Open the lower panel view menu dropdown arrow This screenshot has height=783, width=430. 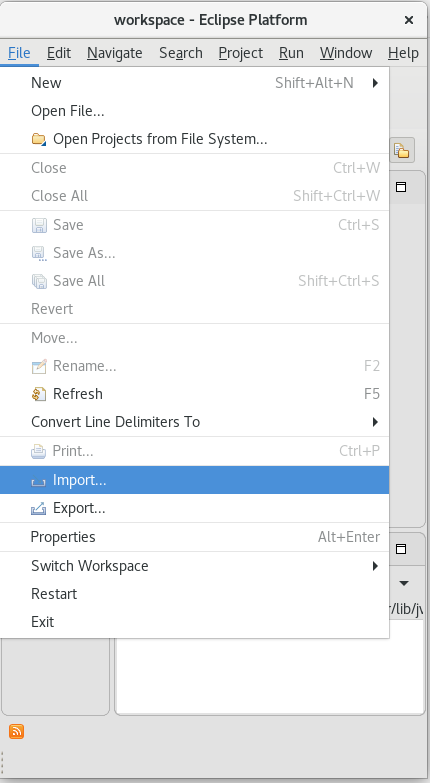point(404,583)
